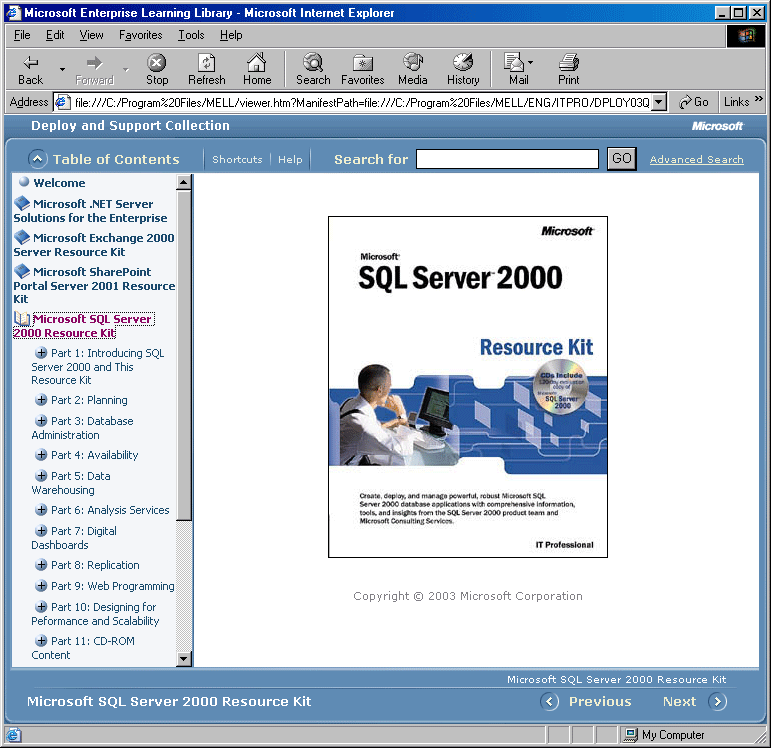Click the book icon for SharePoint Portal Server
This screenshot has width=771, height=748.
click(22, 270)
